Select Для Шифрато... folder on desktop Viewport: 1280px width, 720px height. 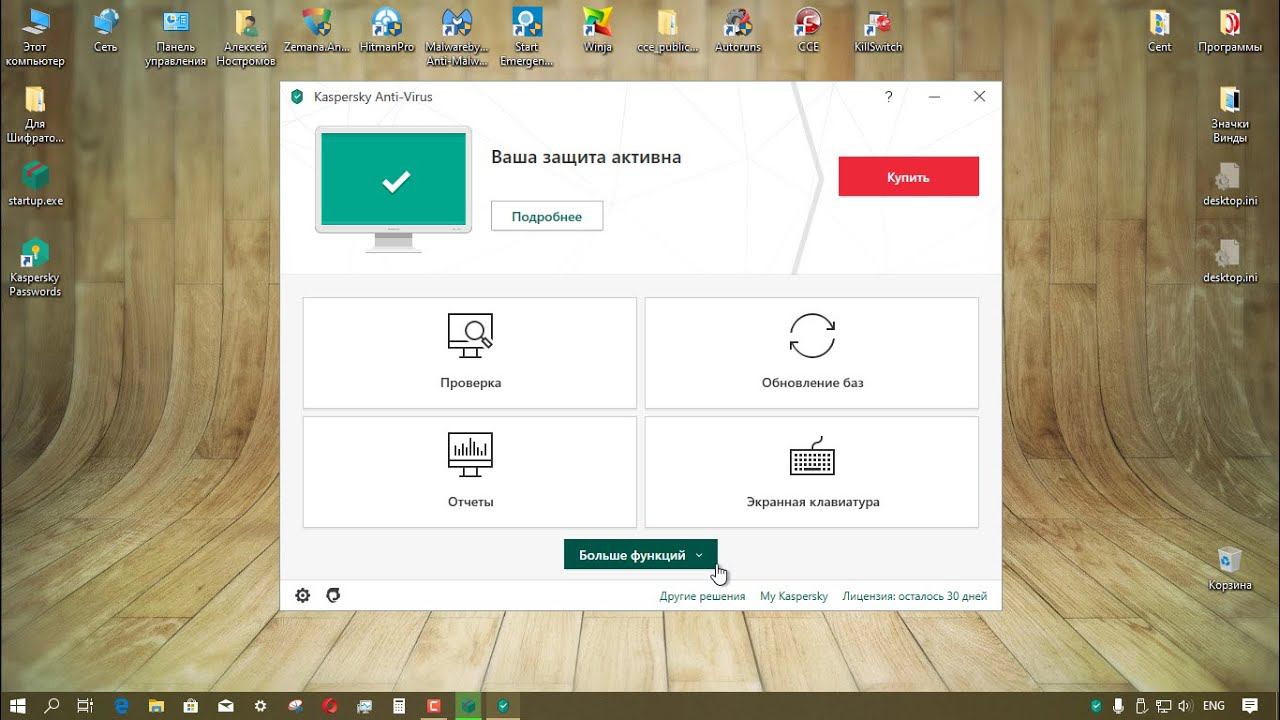[35, 115]
